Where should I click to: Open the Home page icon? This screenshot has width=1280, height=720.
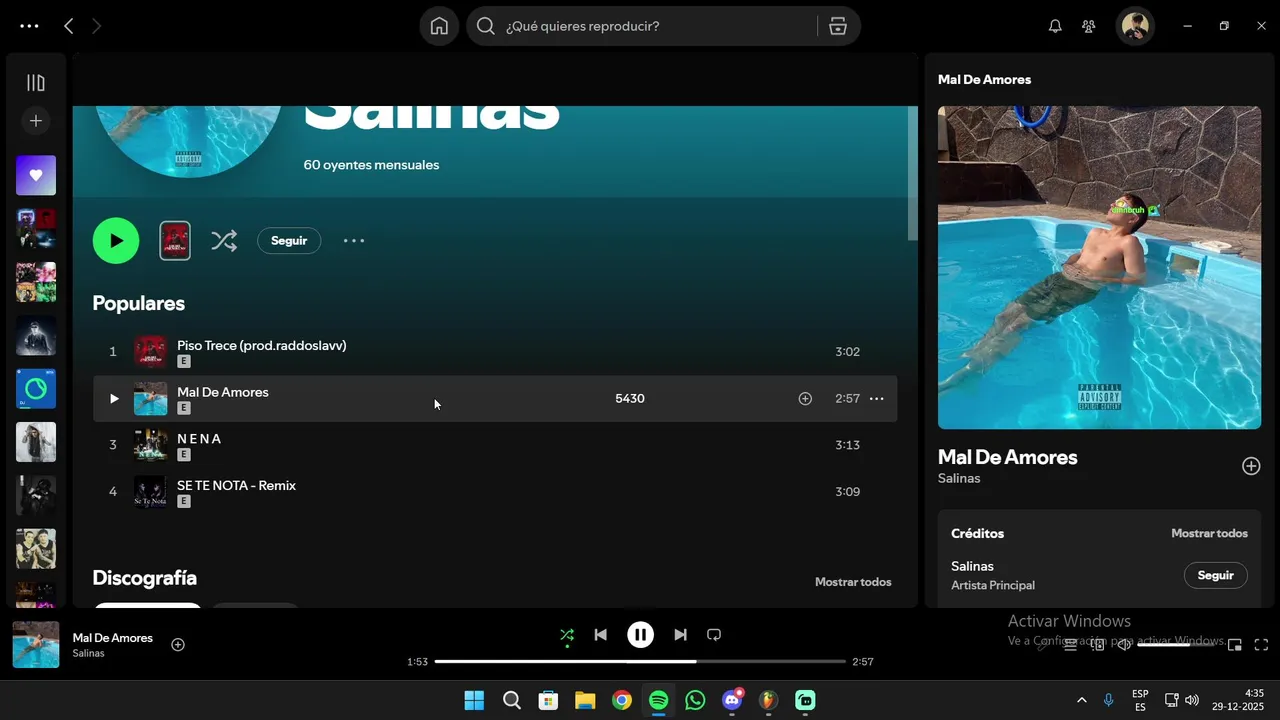coord(439,26)
